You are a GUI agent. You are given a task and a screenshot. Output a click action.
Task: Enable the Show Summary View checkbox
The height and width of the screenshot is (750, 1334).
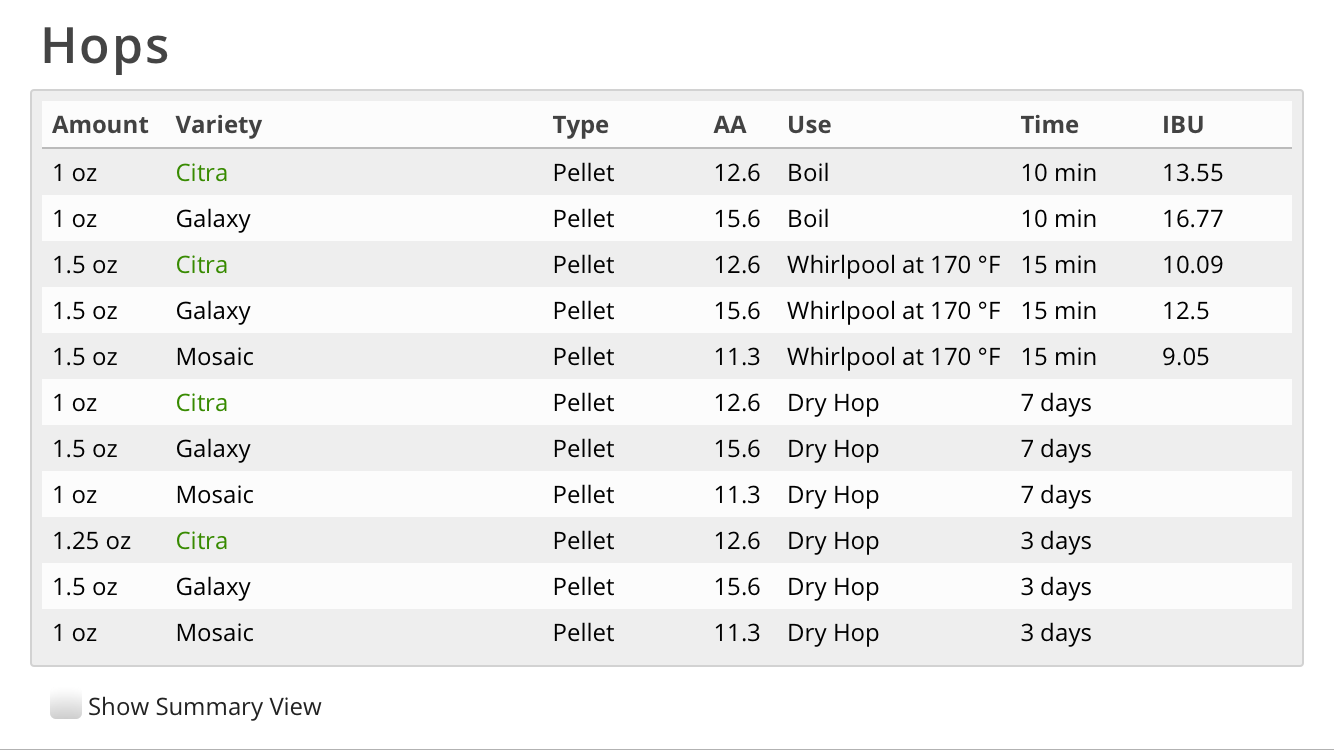point(65,706)
